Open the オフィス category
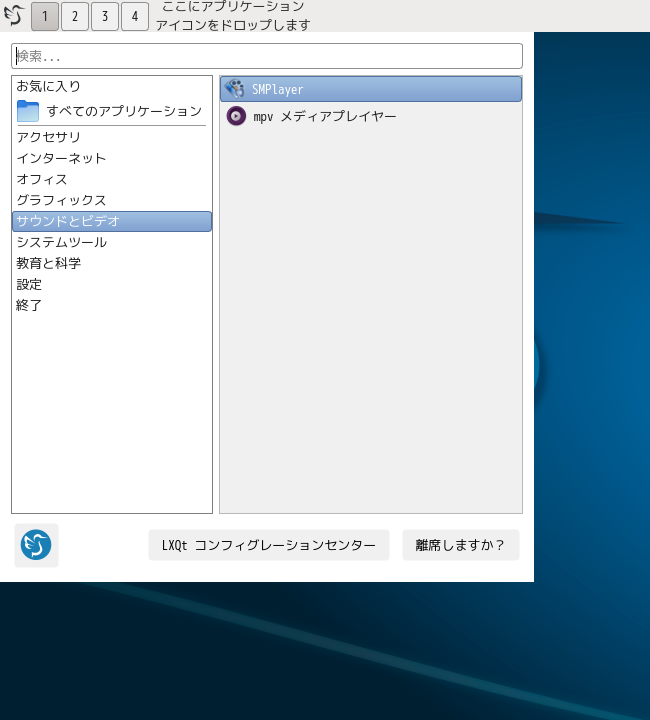This screenshot has width=650, height=720. 112,179
